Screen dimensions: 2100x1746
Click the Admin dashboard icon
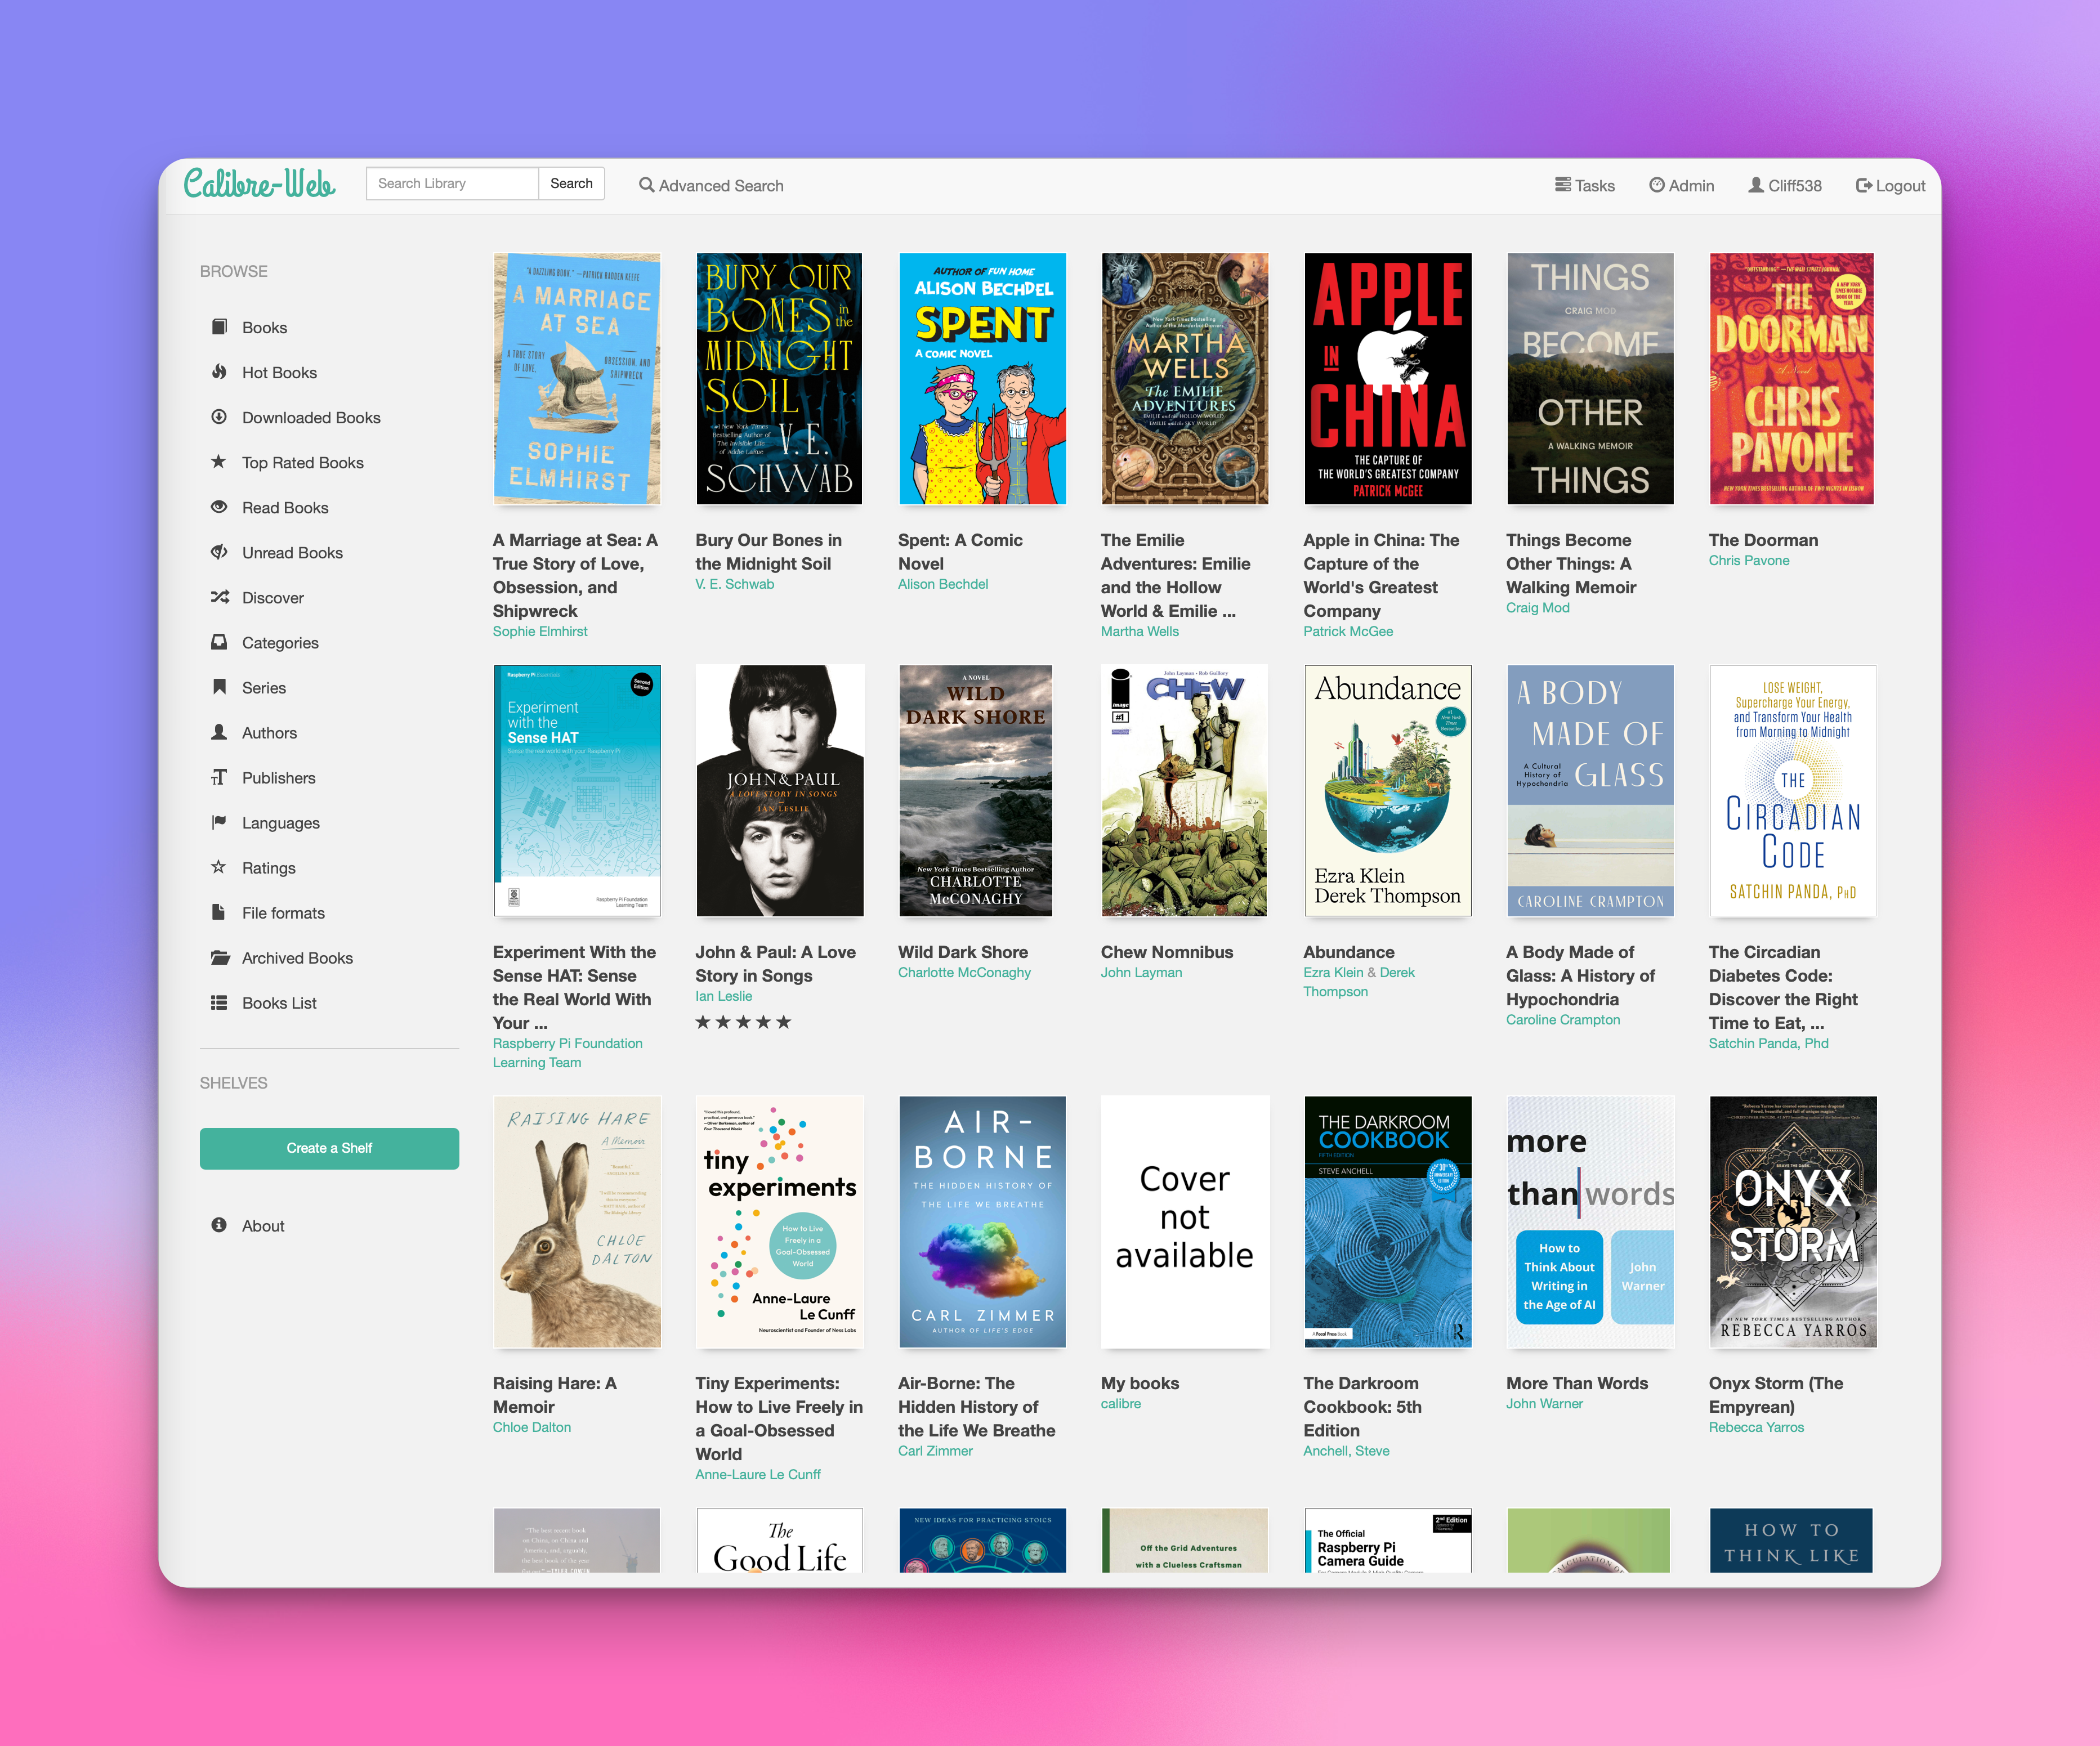(1657, 185)
